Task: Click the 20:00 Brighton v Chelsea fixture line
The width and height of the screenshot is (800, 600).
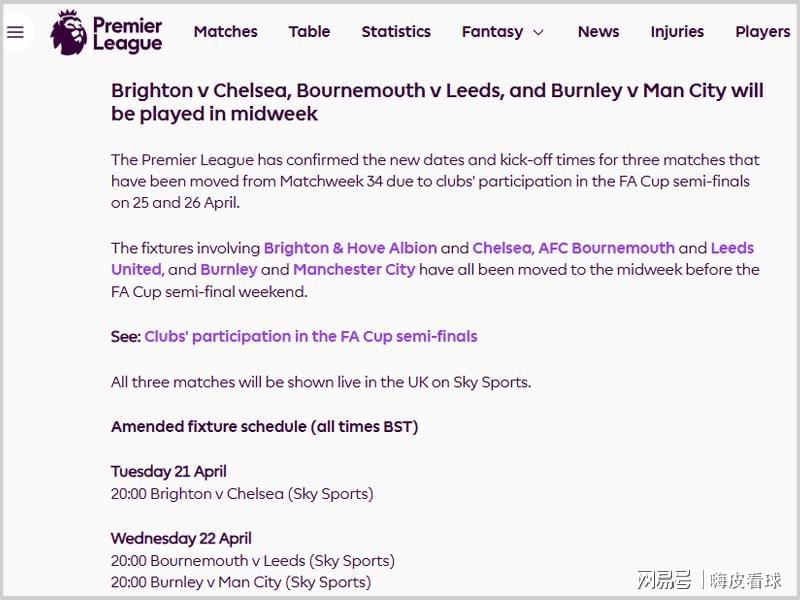Action: pos(242,494)
